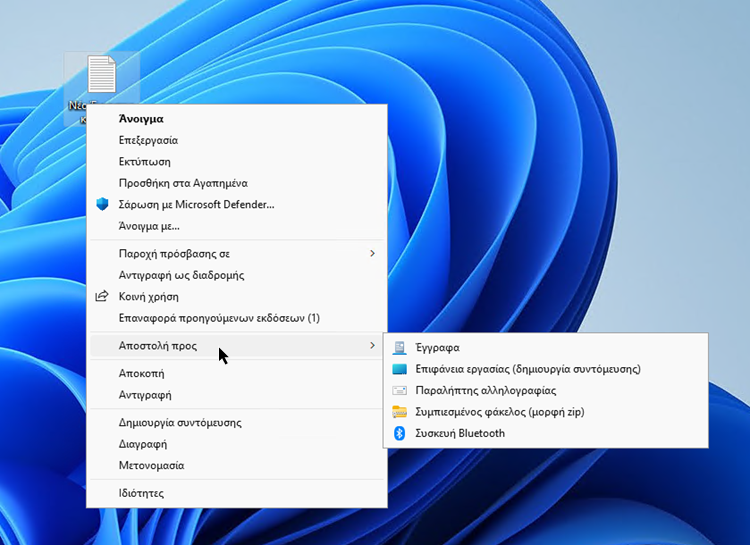Image resolution: width=750 pixels, height=545 pixels.
Task: Click the Έγγραφα documents icon
Action: click(x=399, y=347)
